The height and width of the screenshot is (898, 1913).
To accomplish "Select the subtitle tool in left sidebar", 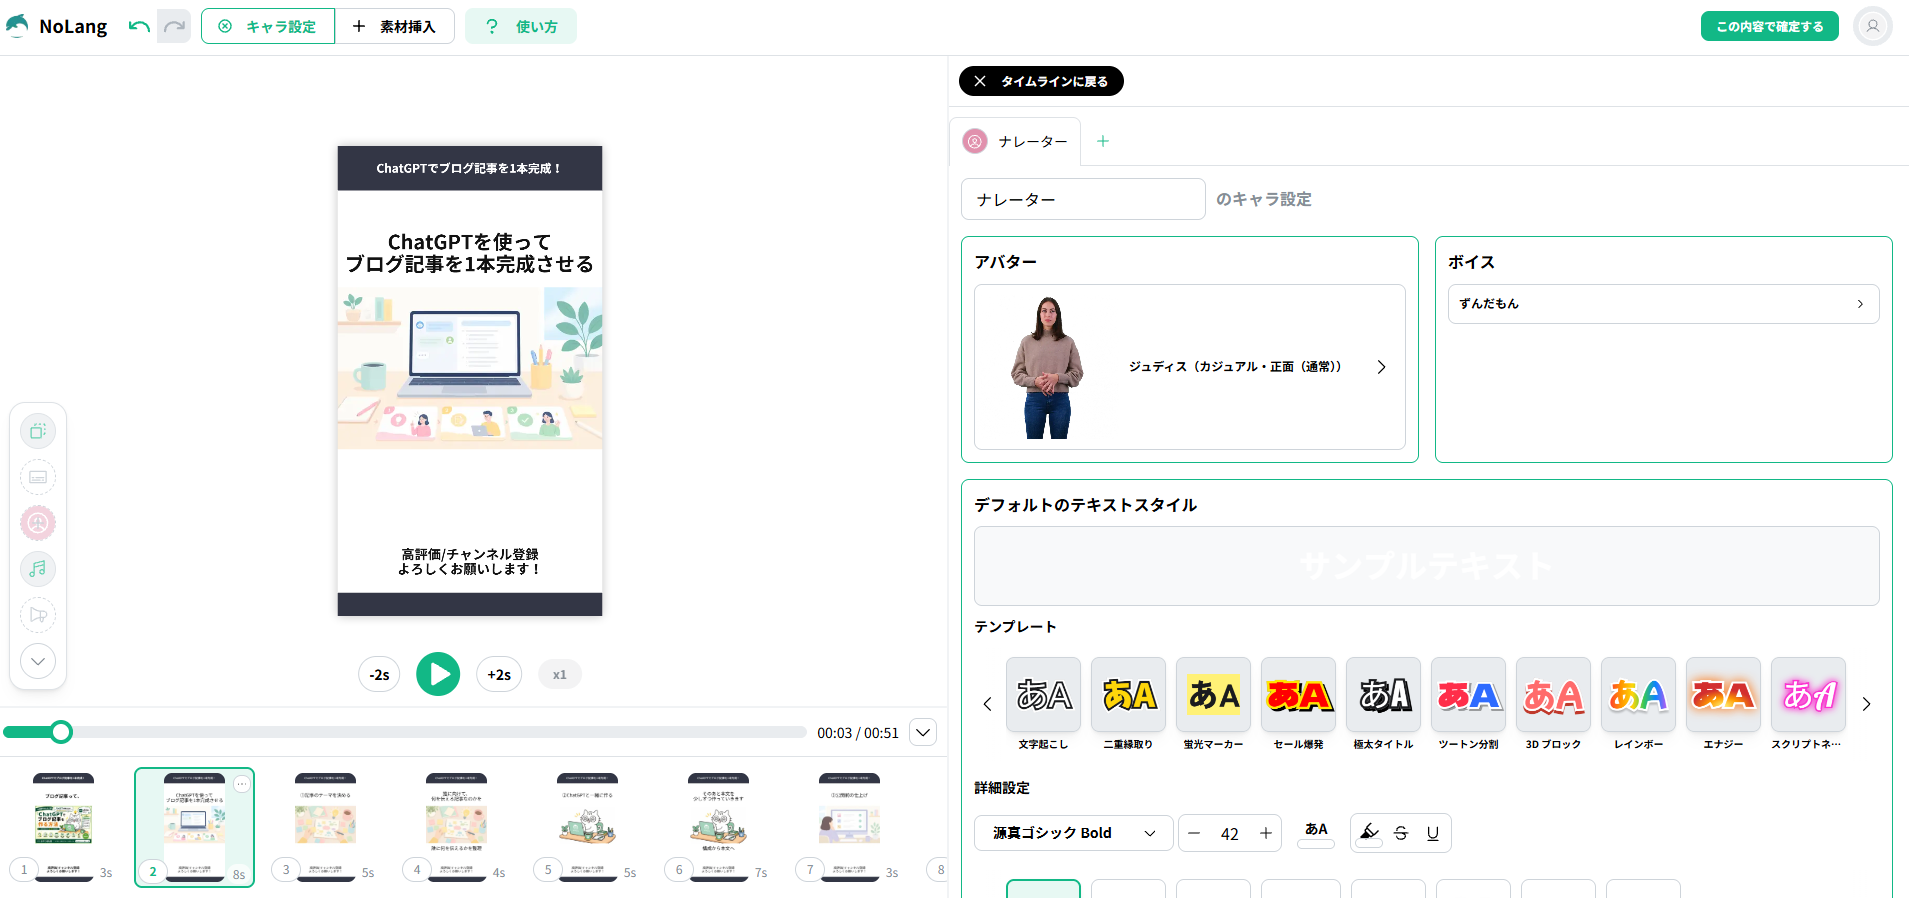I will tap(38, 477).
